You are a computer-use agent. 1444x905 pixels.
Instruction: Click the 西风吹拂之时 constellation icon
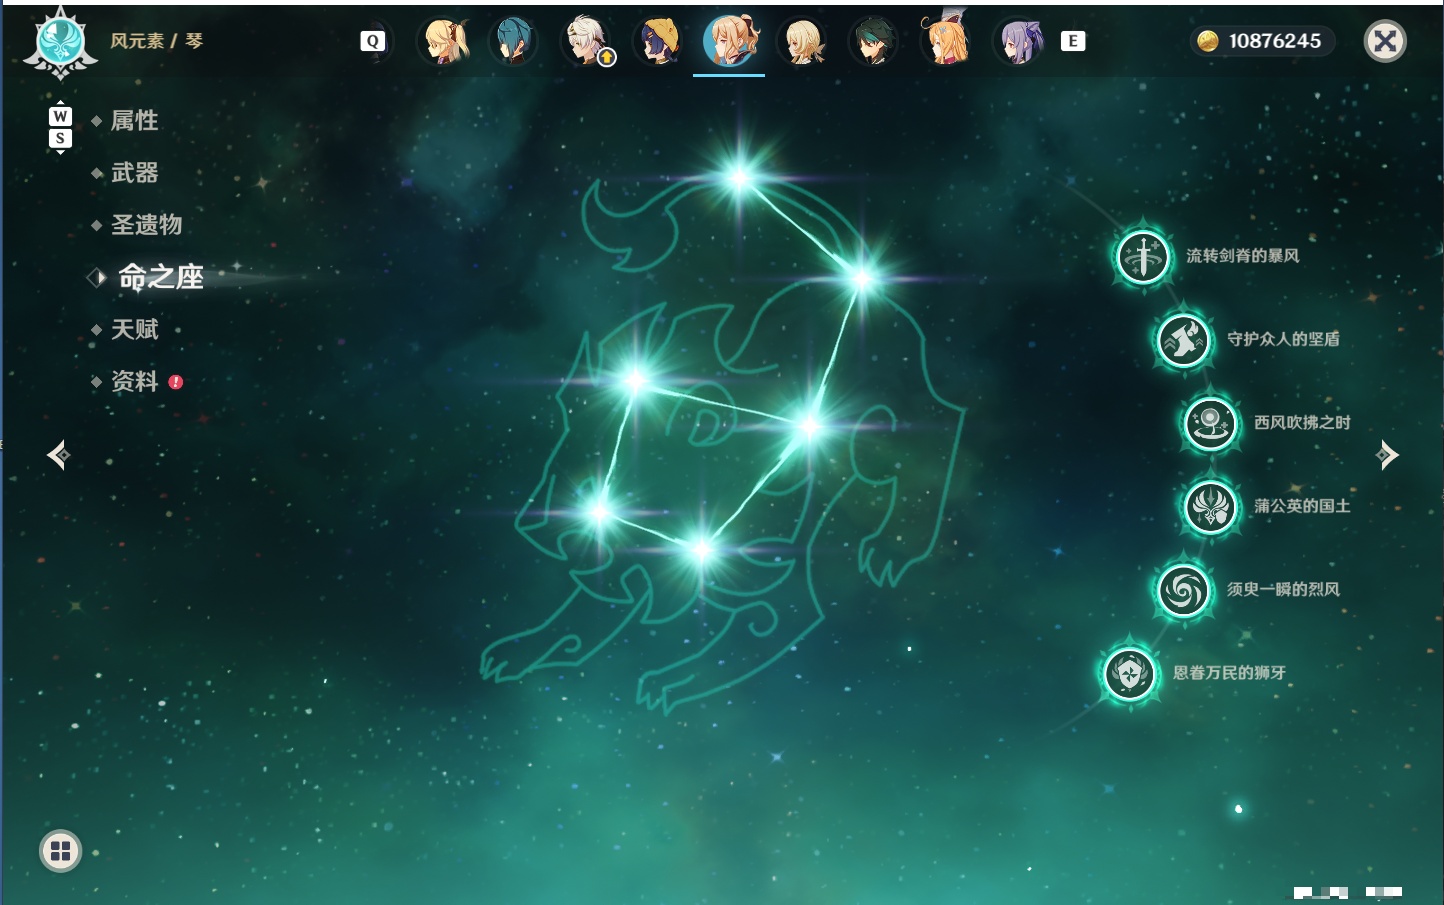(1211, 423)
